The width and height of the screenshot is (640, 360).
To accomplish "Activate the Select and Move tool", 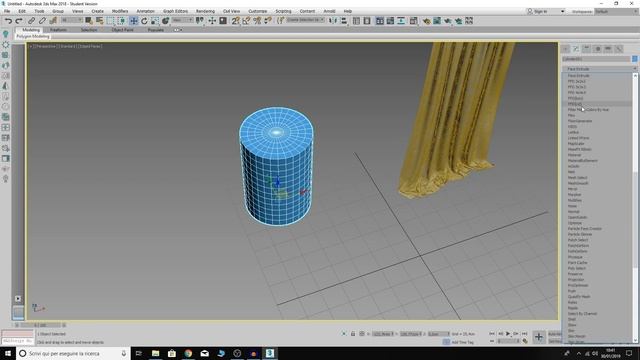I will [x=133, y=20].
